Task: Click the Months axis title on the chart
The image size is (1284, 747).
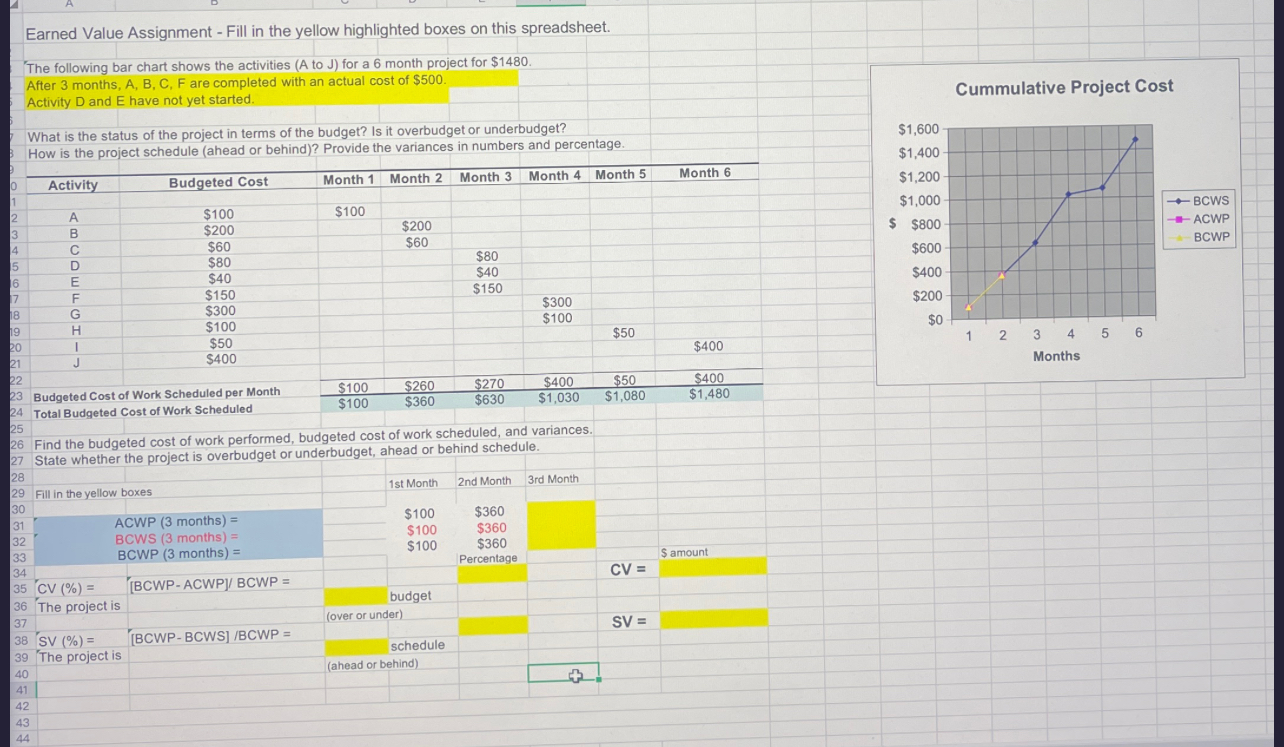Action: pyautogui.click(x=1057, y=355)
